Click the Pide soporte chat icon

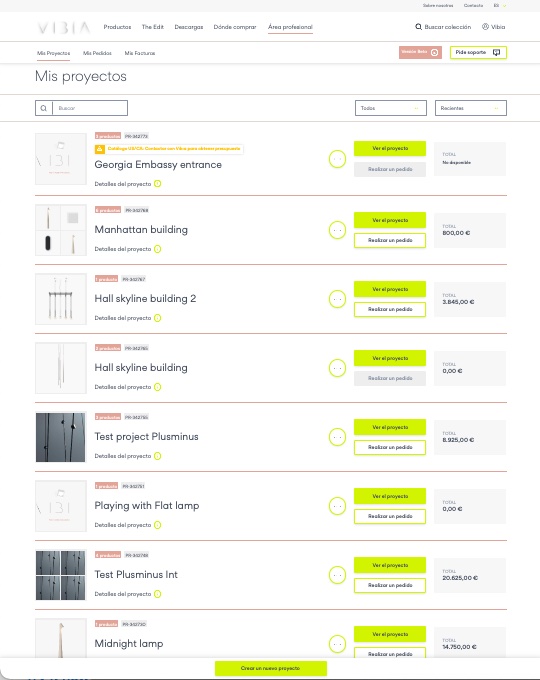click(x=497, y=52)
